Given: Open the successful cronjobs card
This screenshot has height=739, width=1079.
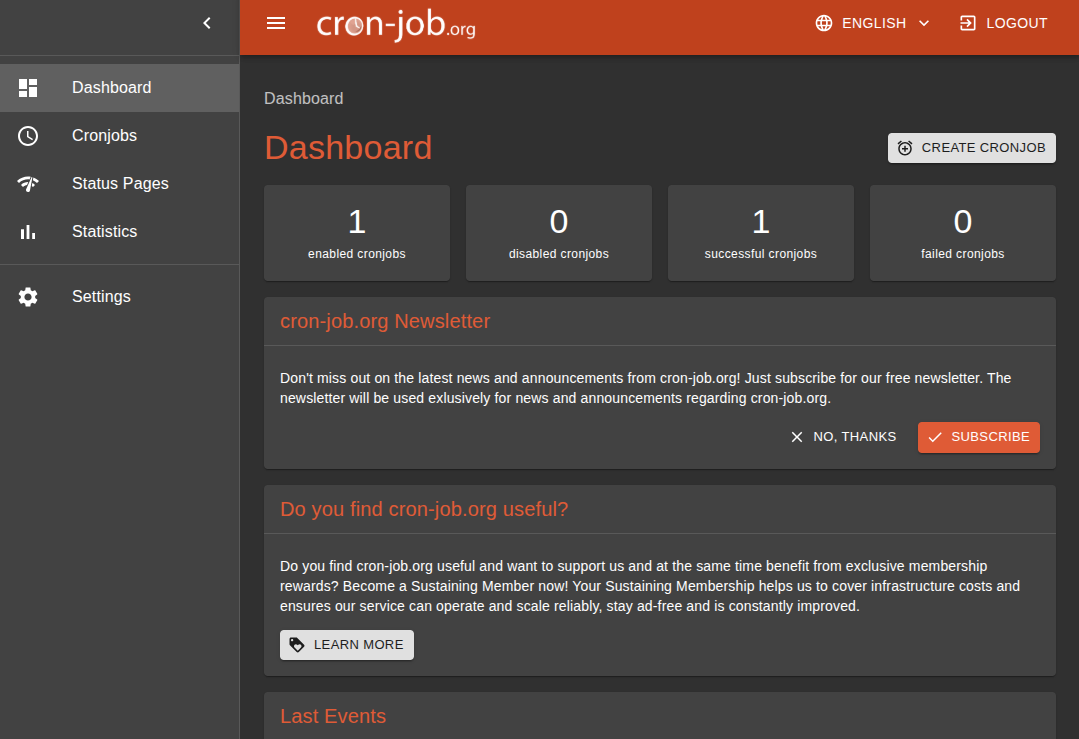Looking at the screenshot, I should pos(760,233).
